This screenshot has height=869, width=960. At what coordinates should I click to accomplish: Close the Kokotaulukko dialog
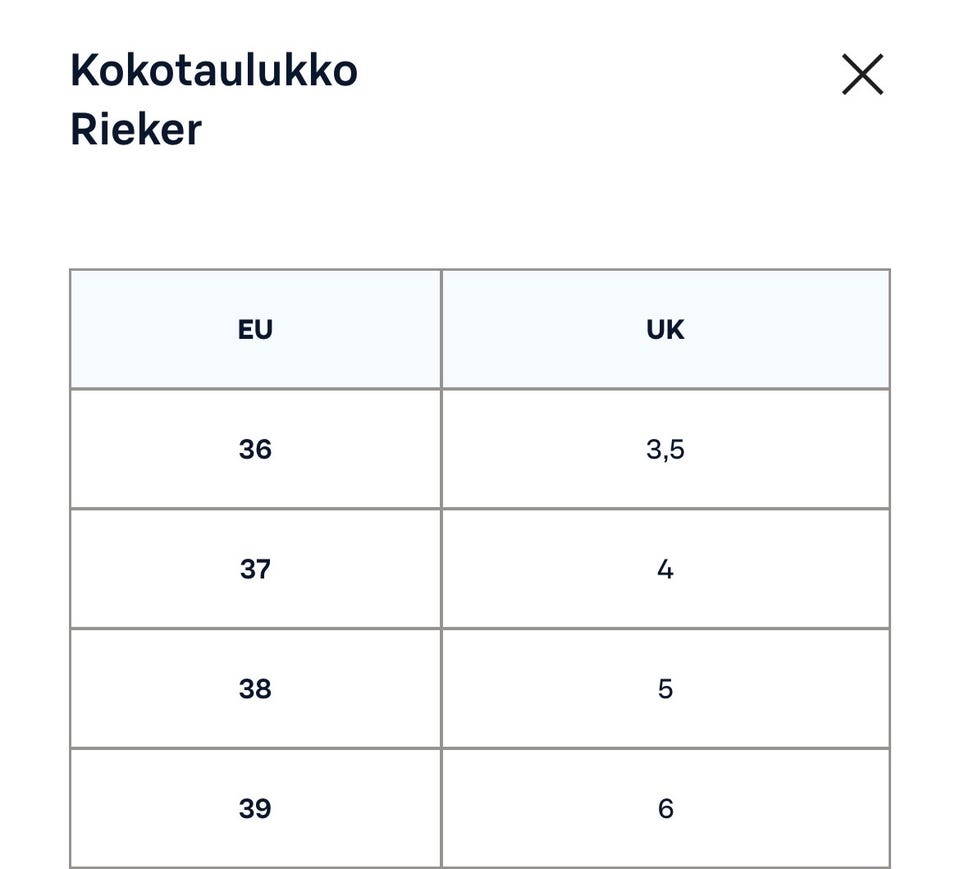click(862, 74)
